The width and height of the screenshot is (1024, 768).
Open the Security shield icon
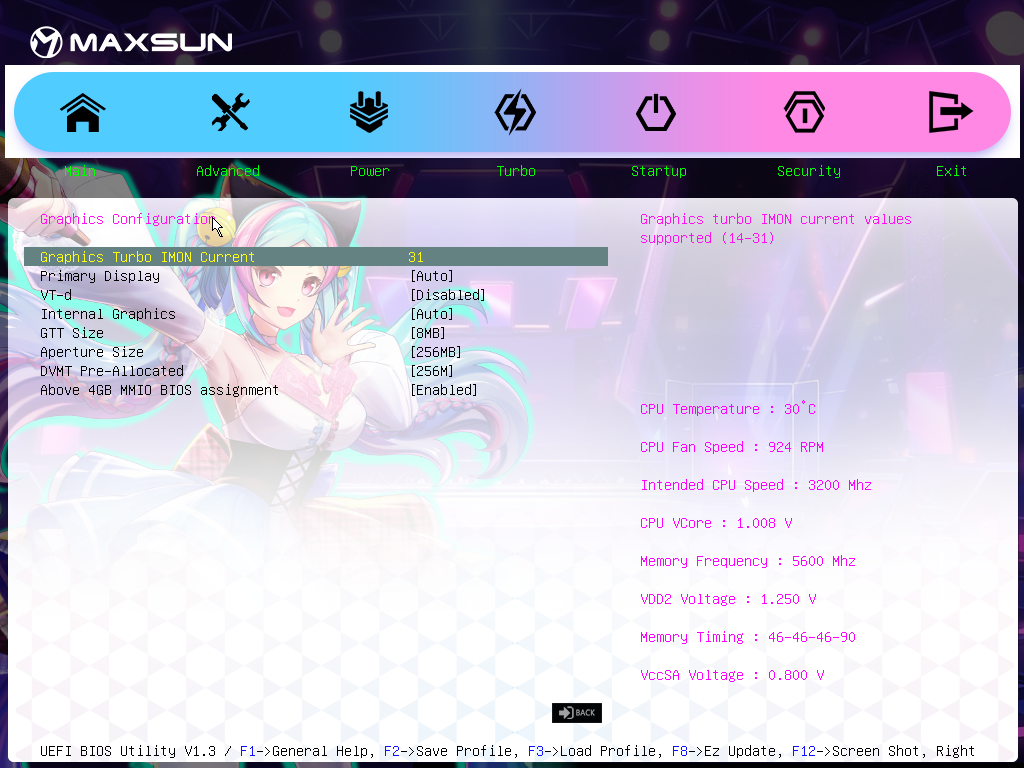click(x=804, y=112)
